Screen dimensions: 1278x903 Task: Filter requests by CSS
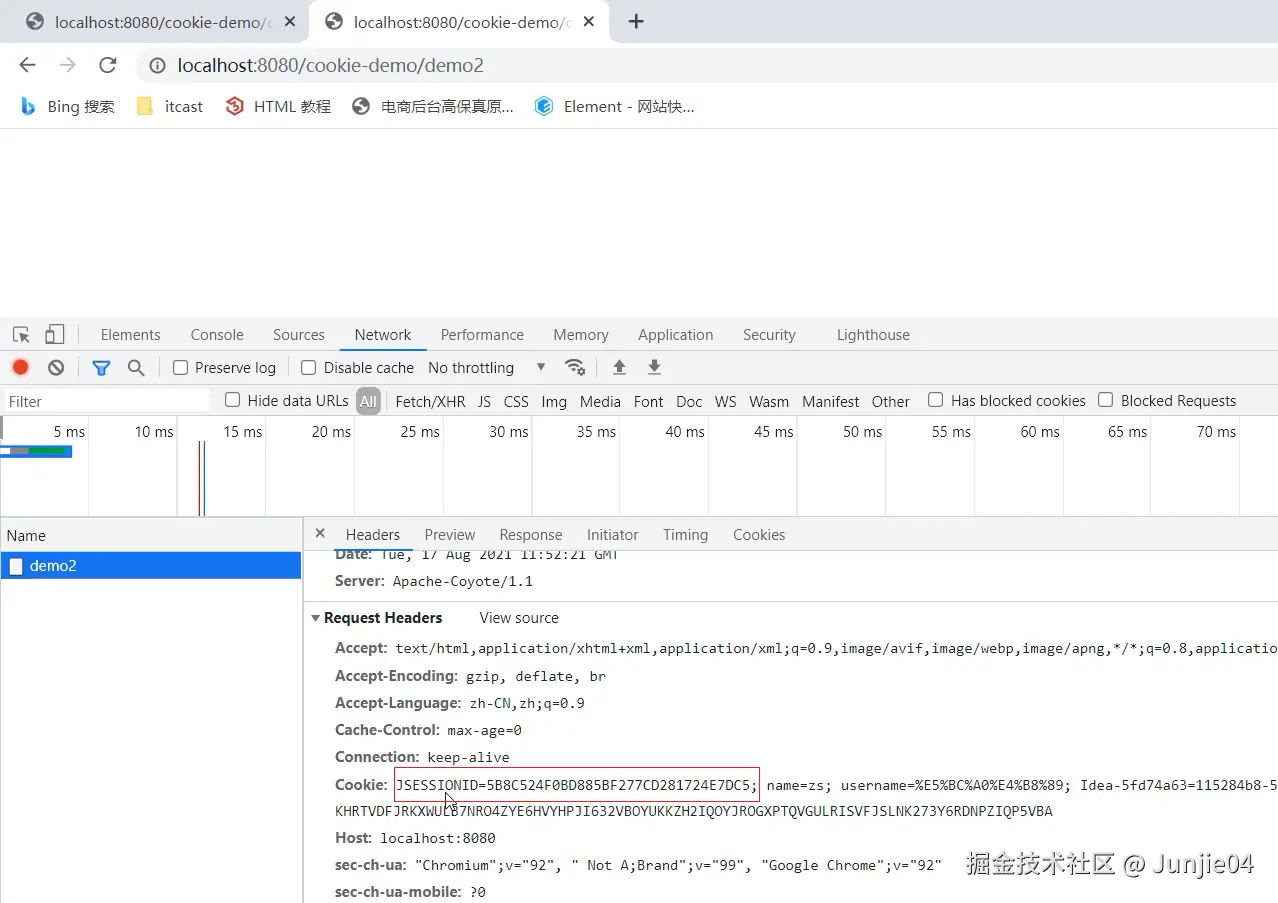coord(516,401)
